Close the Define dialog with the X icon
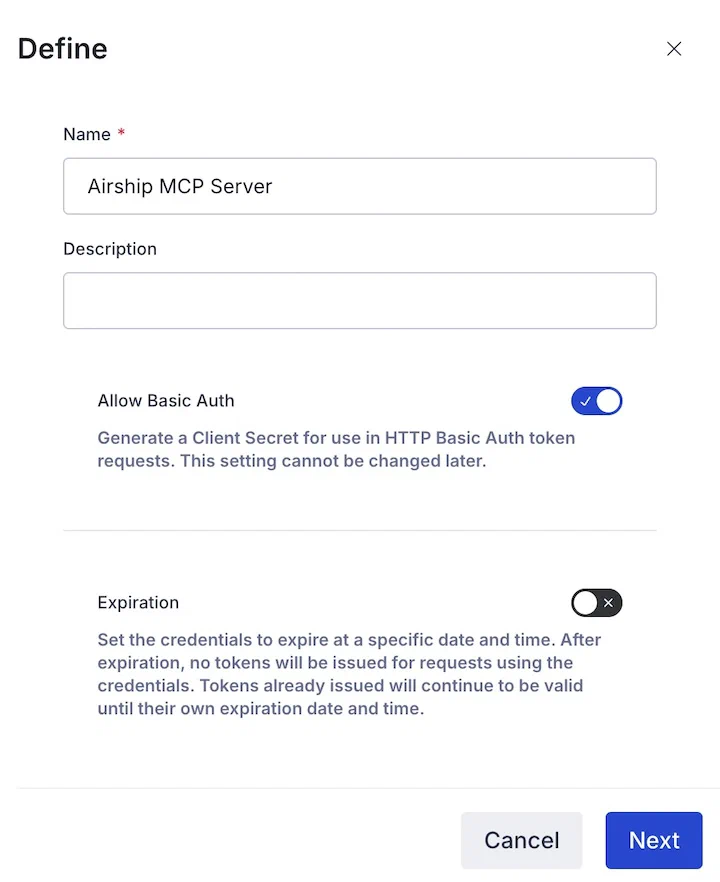Image resolution: width=720 pixels, height=882 pixels. tap(674, 49)
